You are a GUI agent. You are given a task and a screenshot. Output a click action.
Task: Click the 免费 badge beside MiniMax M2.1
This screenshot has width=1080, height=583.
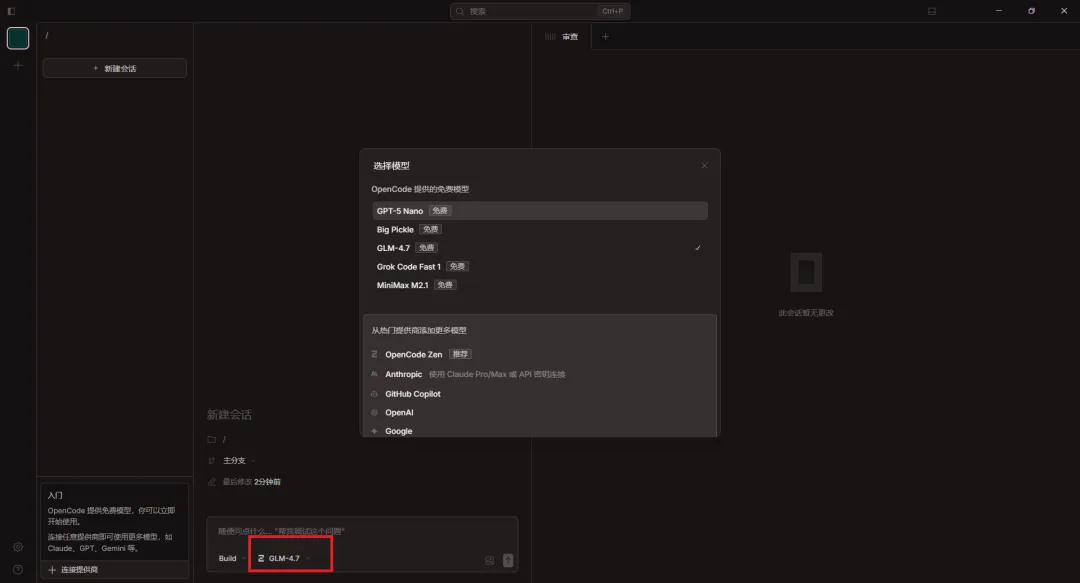[445, 285]
